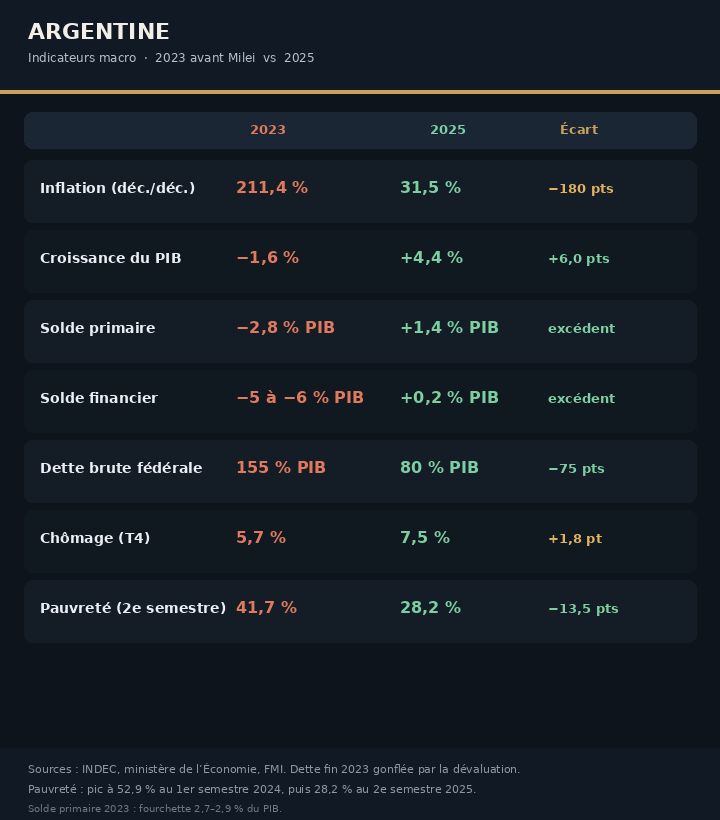The height and width of the screenshot is (820, 720).
Task: Select the 2023 column header
Action: [x=268, y=130]
